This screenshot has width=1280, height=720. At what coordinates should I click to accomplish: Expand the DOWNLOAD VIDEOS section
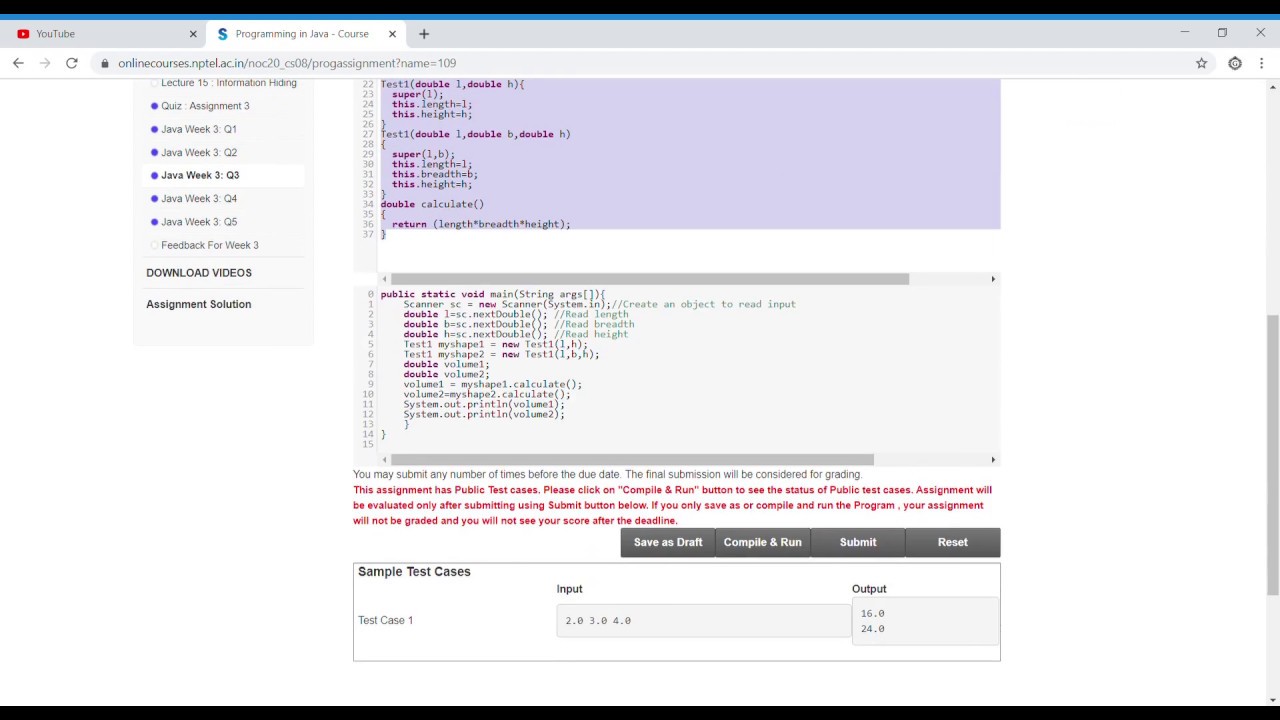point(199,273)
